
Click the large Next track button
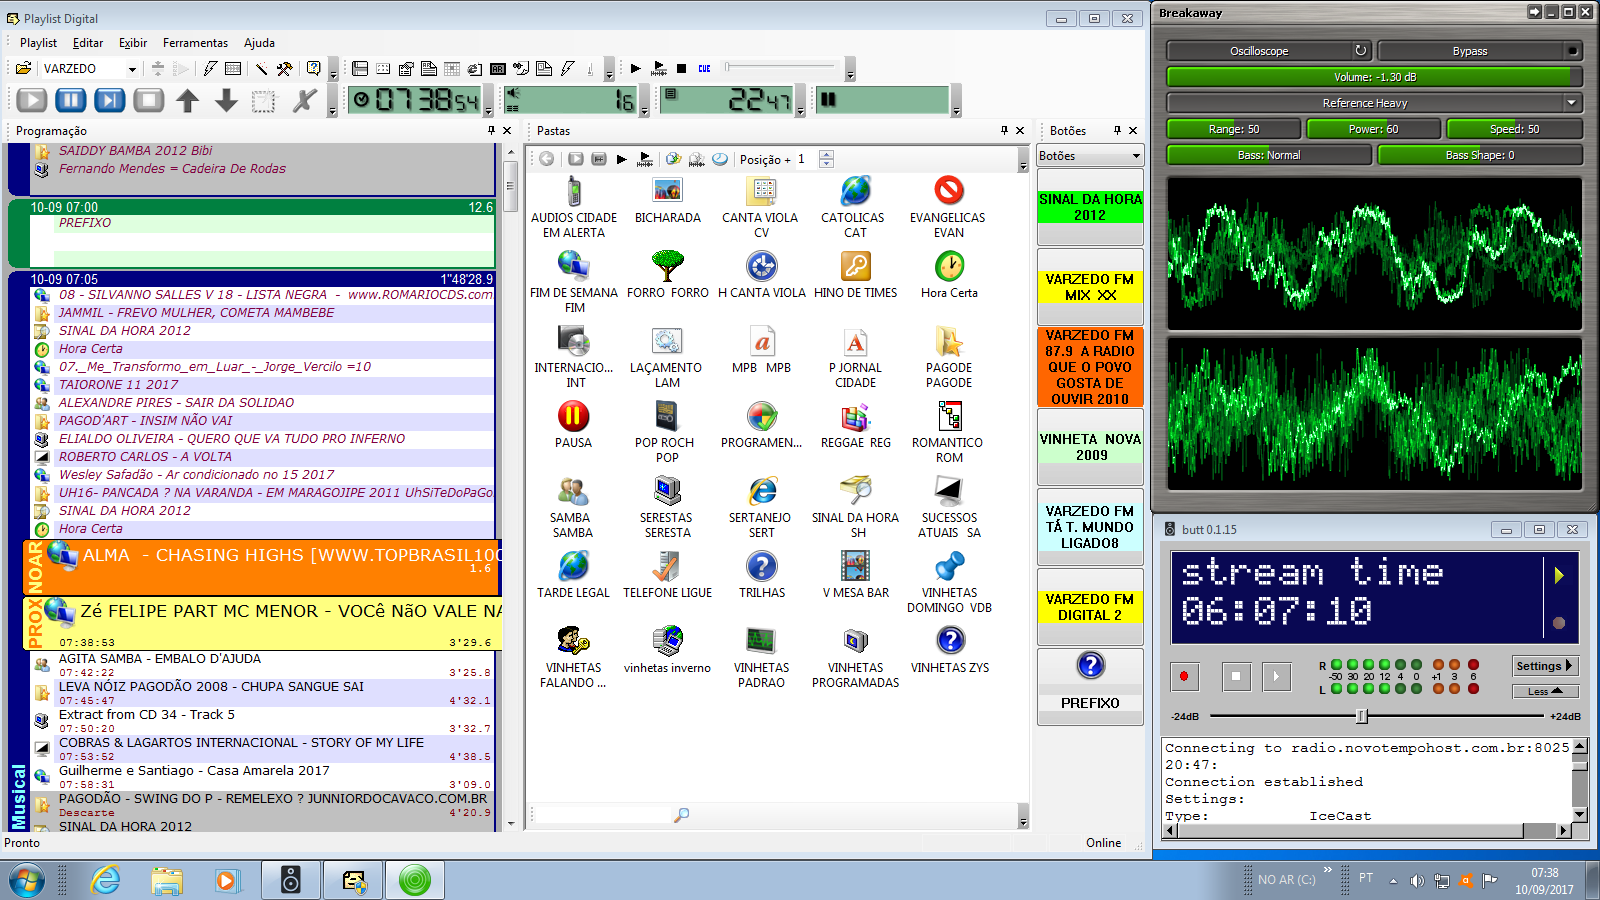(x=110, y=100)
